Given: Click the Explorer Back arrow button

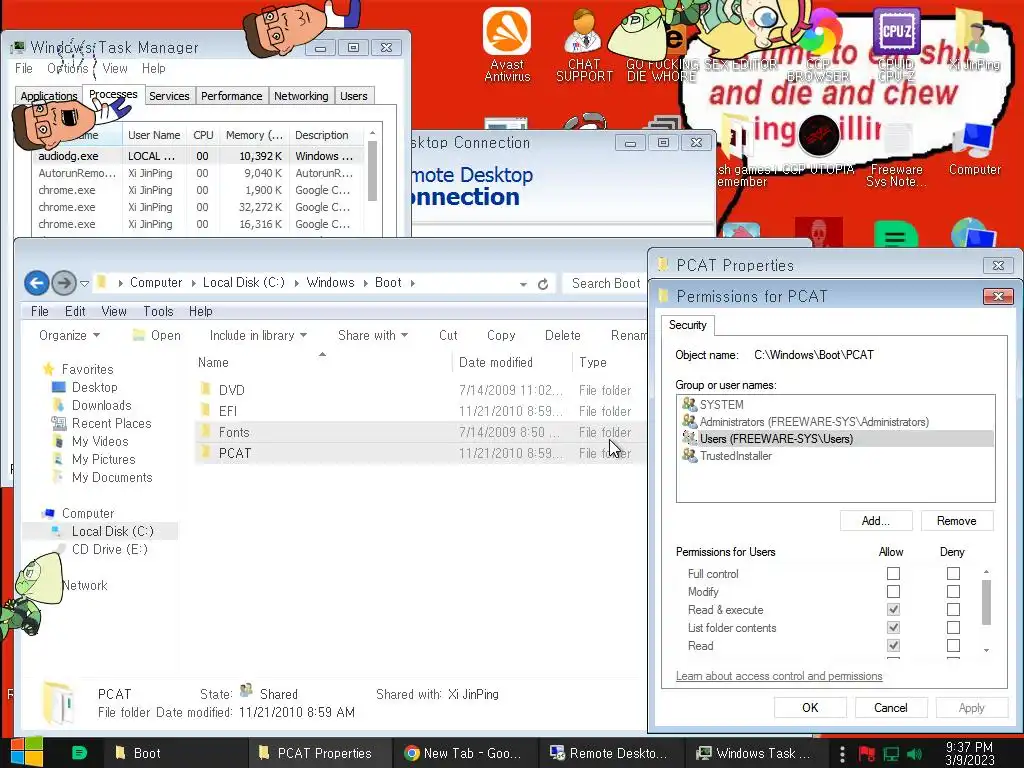Looking at the screenshot, I should 37,283.
